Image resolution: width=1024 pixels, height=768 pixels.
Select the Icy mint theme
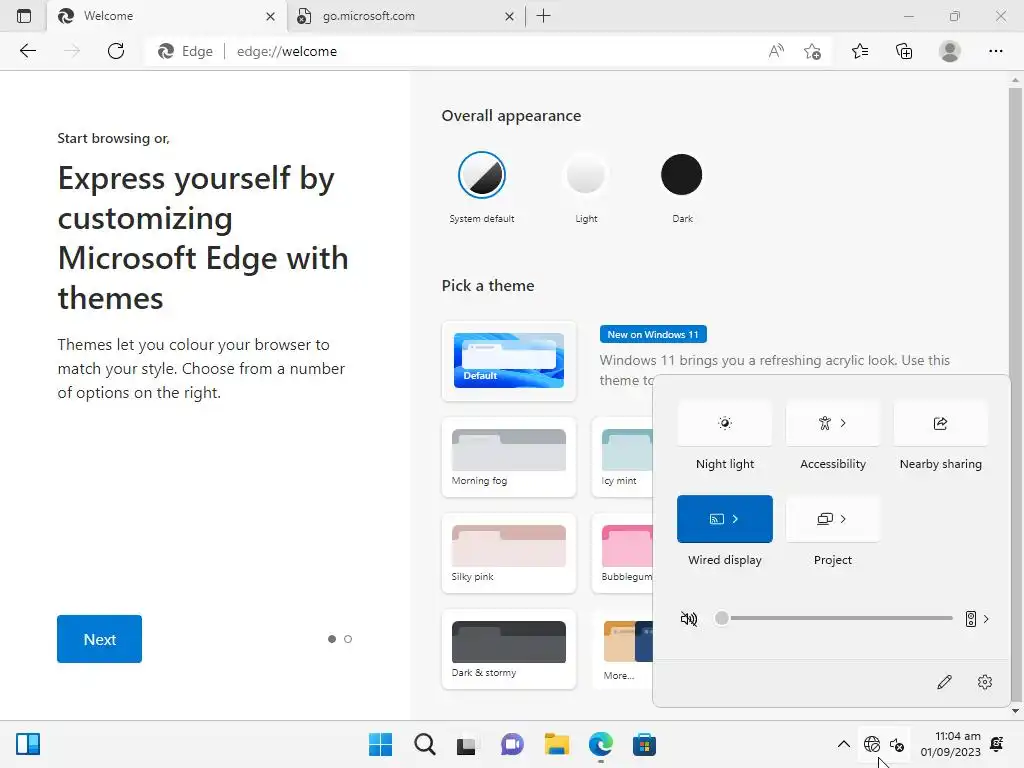622,457
